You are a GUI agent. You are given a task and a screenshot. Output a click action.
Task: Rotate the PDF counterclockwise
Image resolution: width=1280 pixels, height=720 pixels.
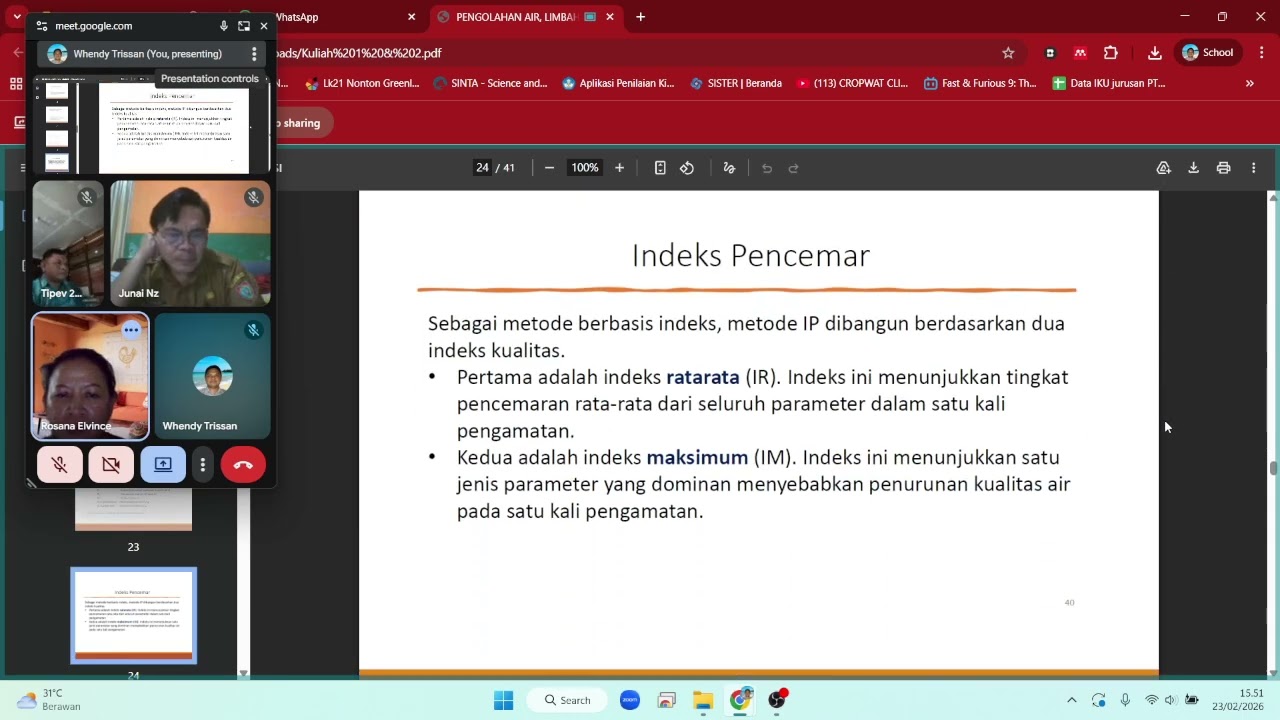(687, 168)
